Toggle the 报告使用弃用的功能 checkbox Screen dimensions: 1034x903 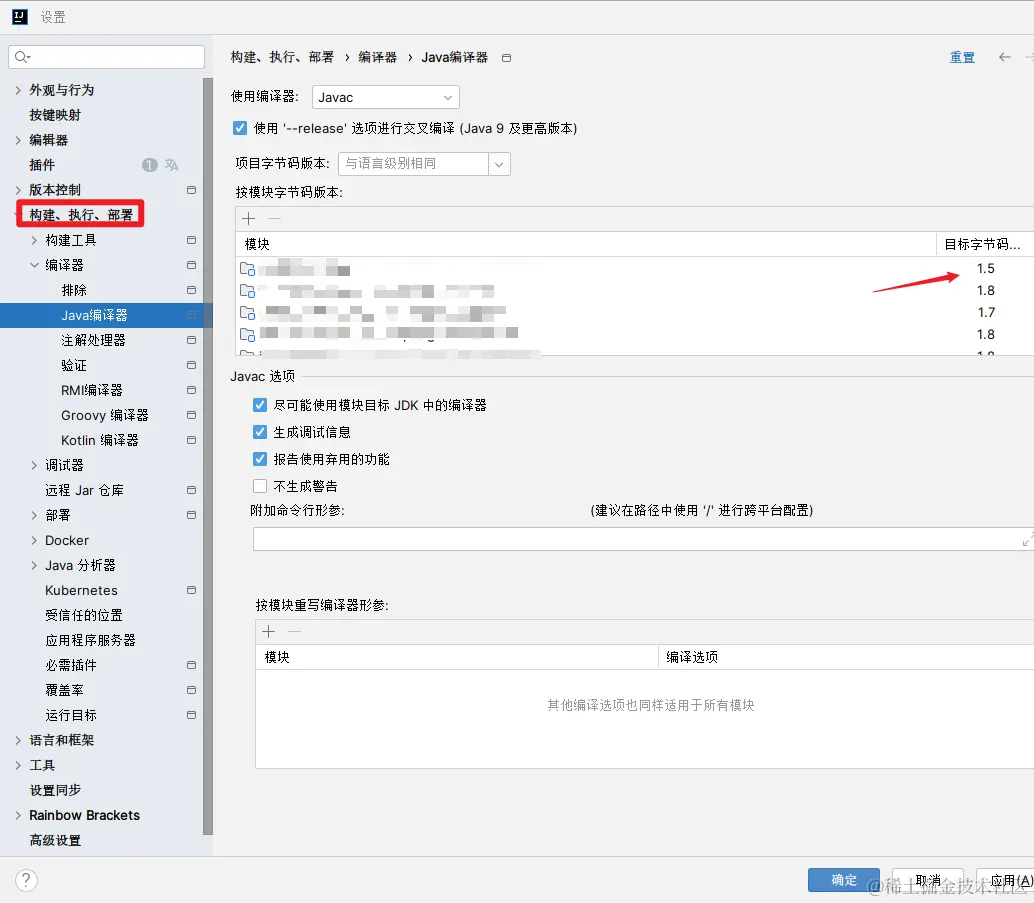[x=260, y=459]
